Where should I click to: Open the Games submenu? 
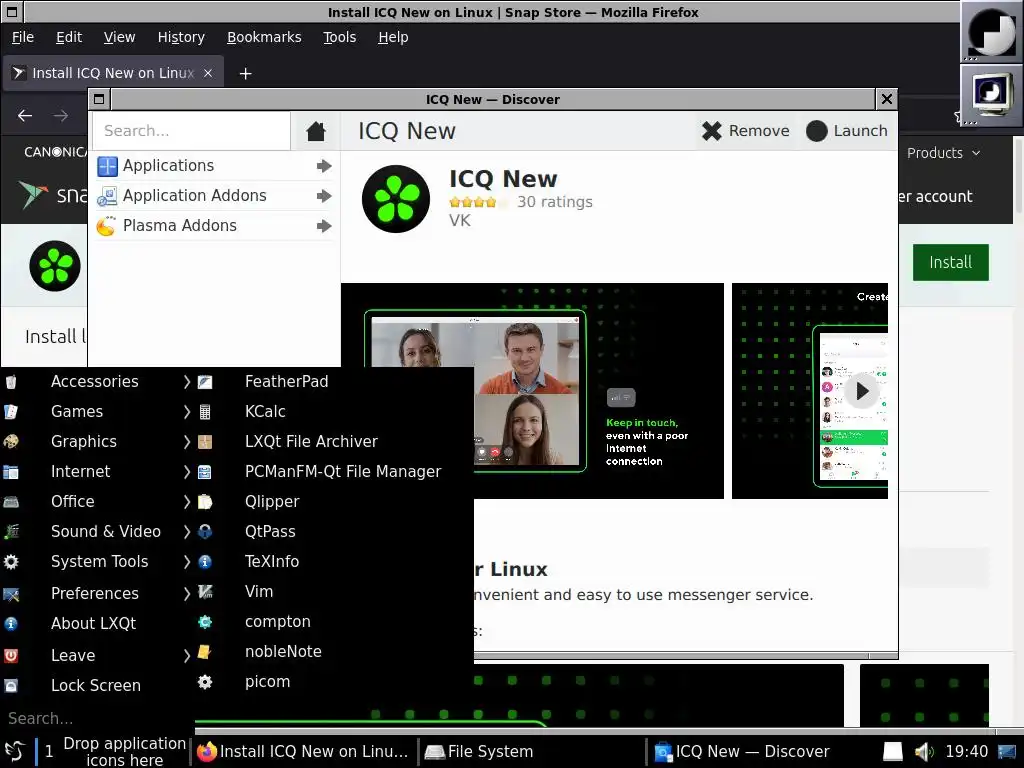click(x=98, y=412)
